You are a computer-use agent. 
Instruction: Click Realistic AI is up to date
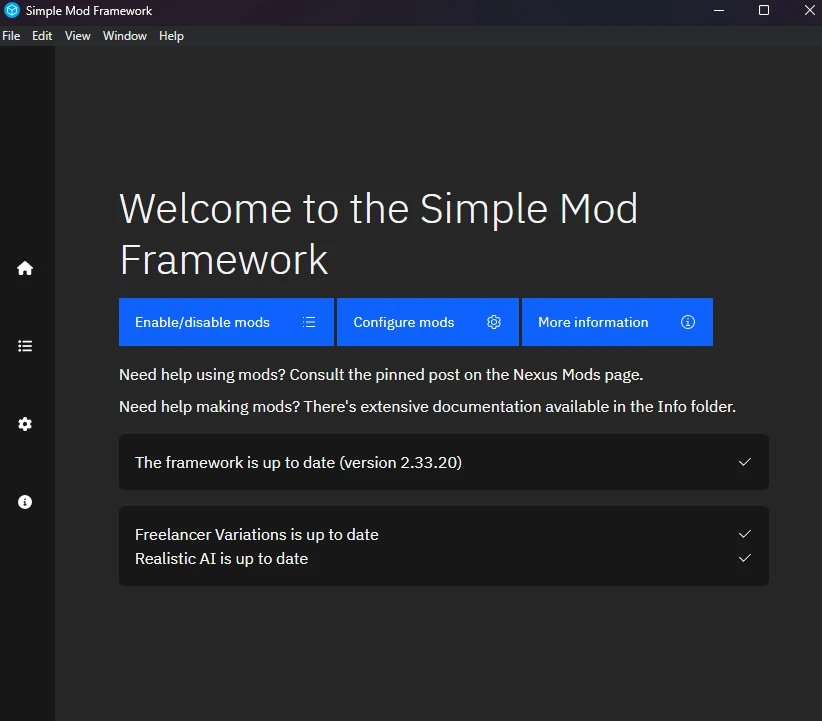click(x=221, y=558)
